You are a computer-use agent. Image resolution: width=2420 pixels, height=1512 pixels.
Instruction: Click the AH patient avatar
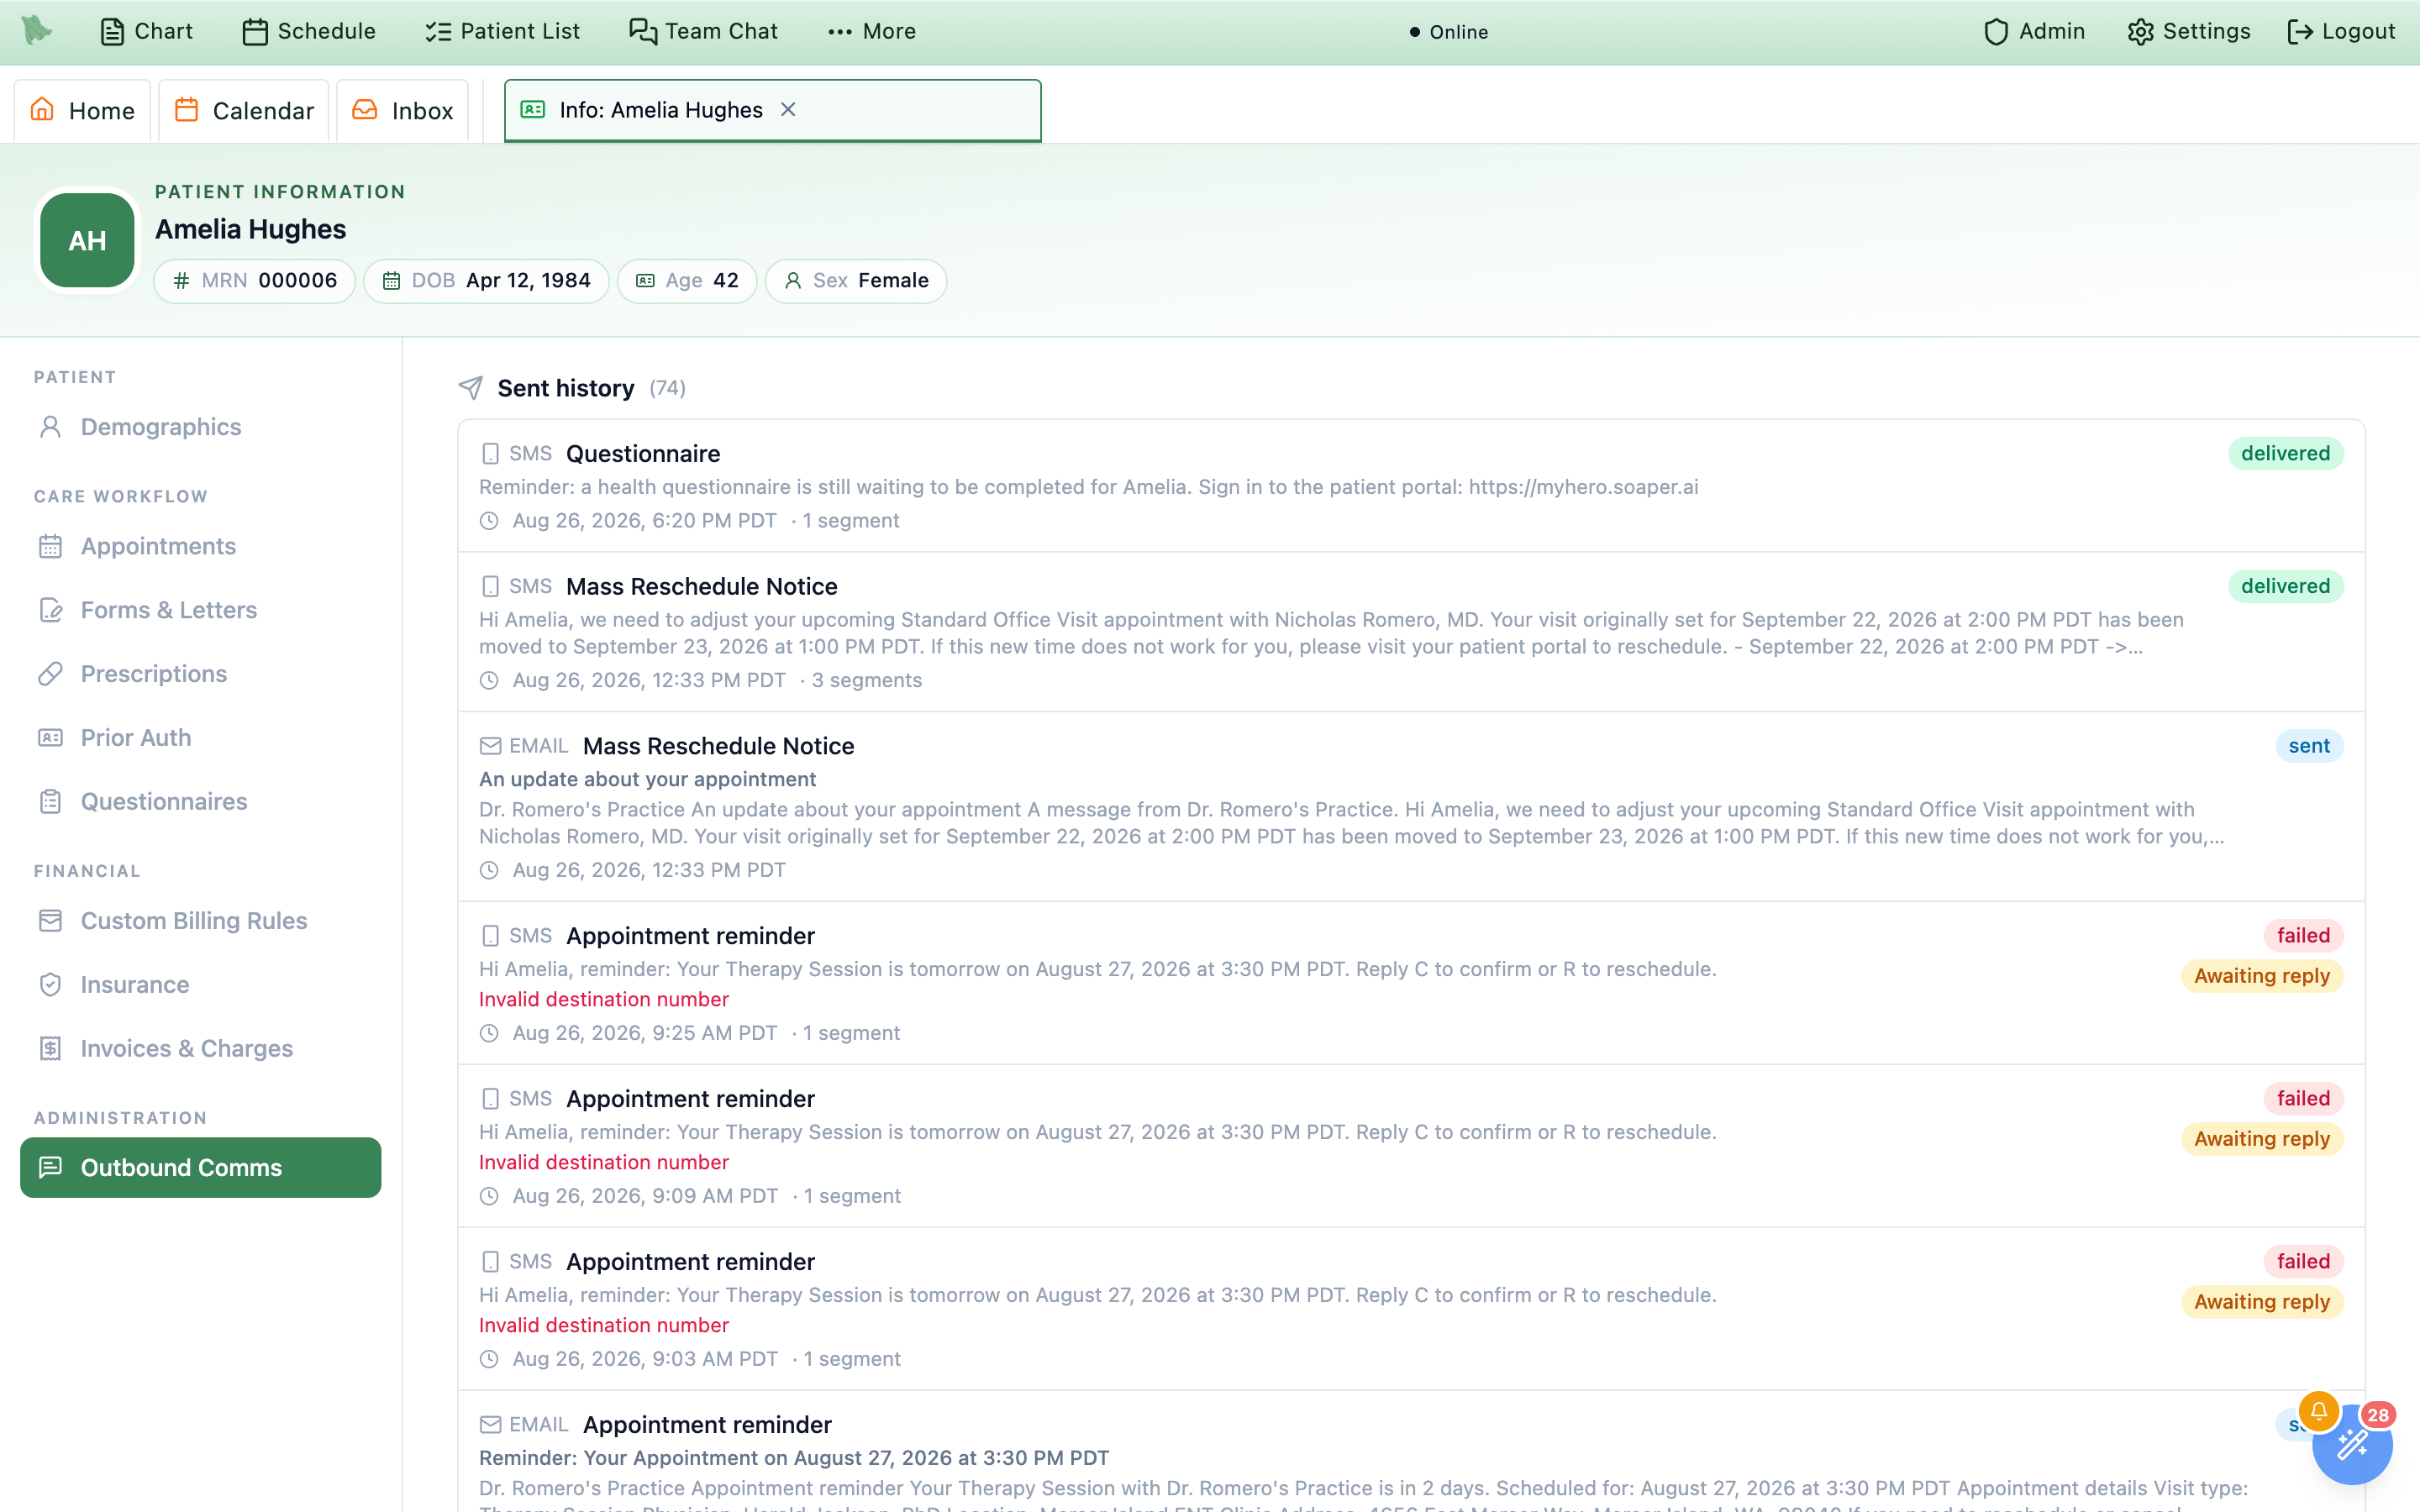[87, 240]
